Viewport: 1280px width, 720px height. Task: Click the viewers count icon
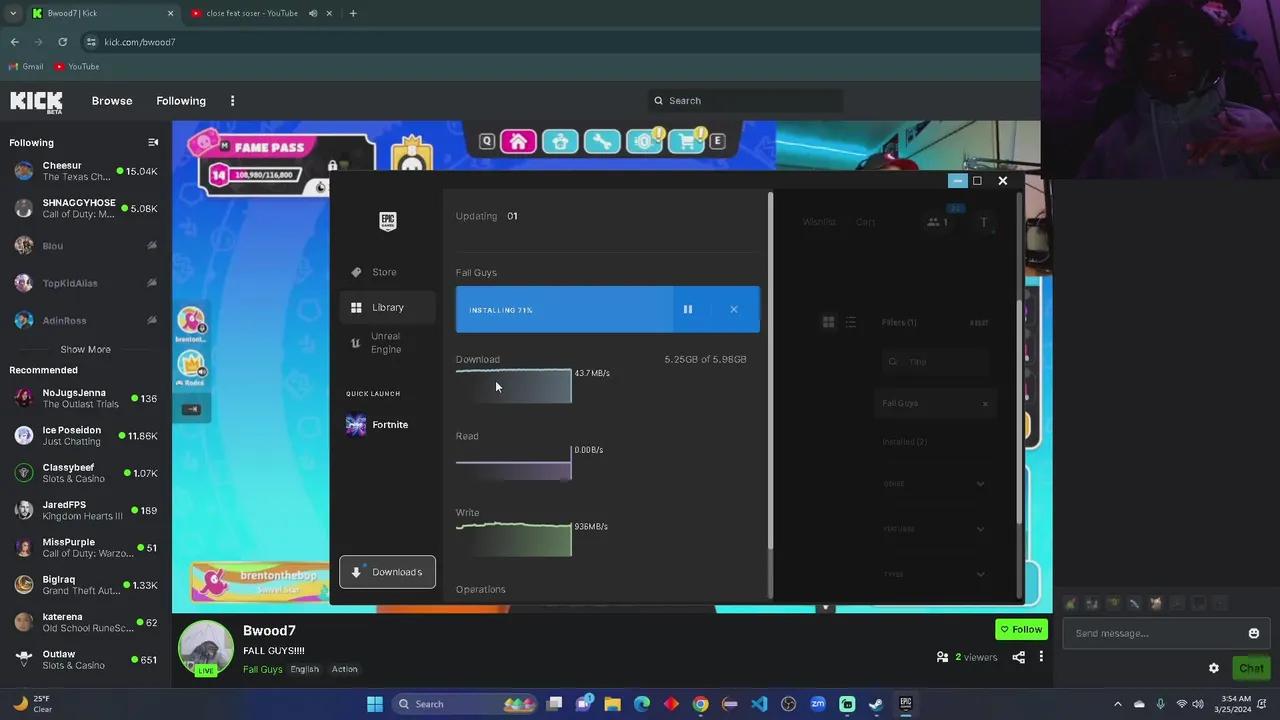(942, 657)
